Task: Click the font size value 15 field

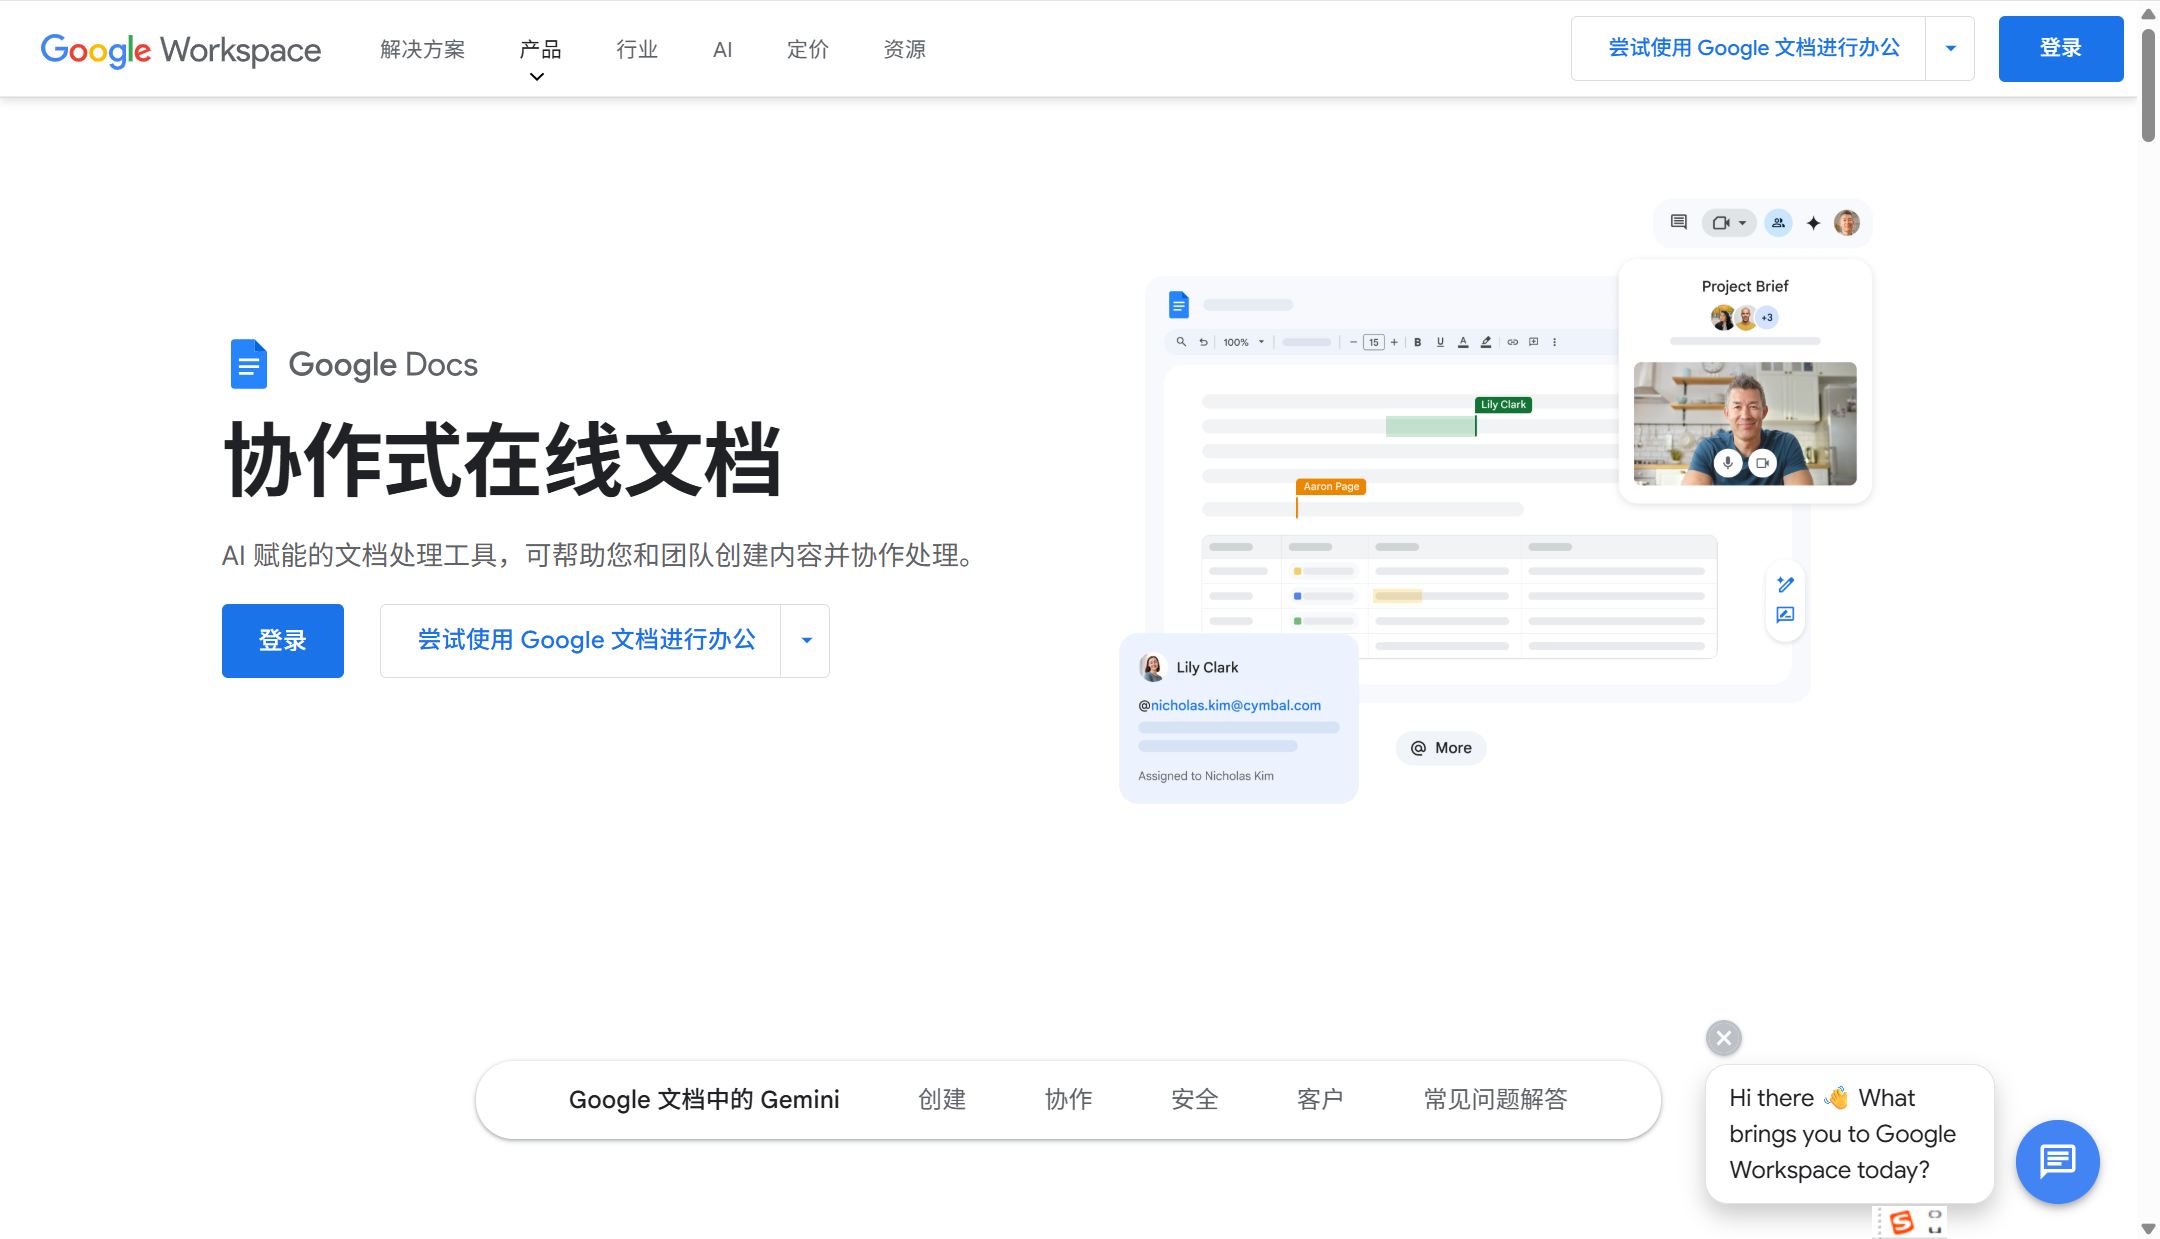Action: coord(1374,341)
